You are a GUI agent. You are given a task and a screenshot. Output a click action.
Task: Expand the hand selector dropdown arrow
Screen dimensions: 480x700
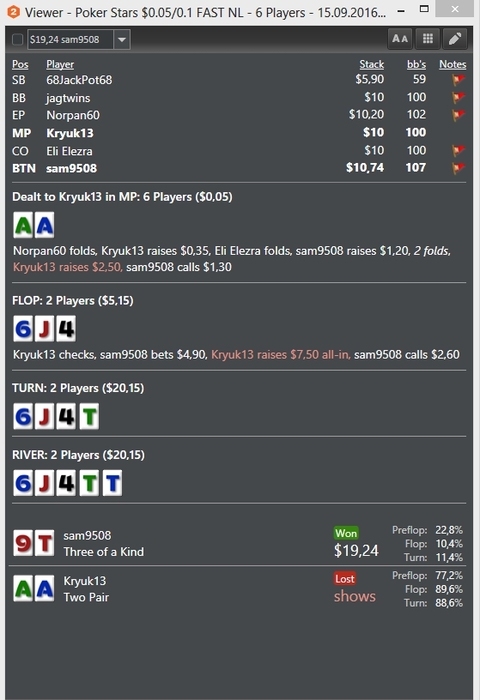pyautogui.click(x=121, y=40)
